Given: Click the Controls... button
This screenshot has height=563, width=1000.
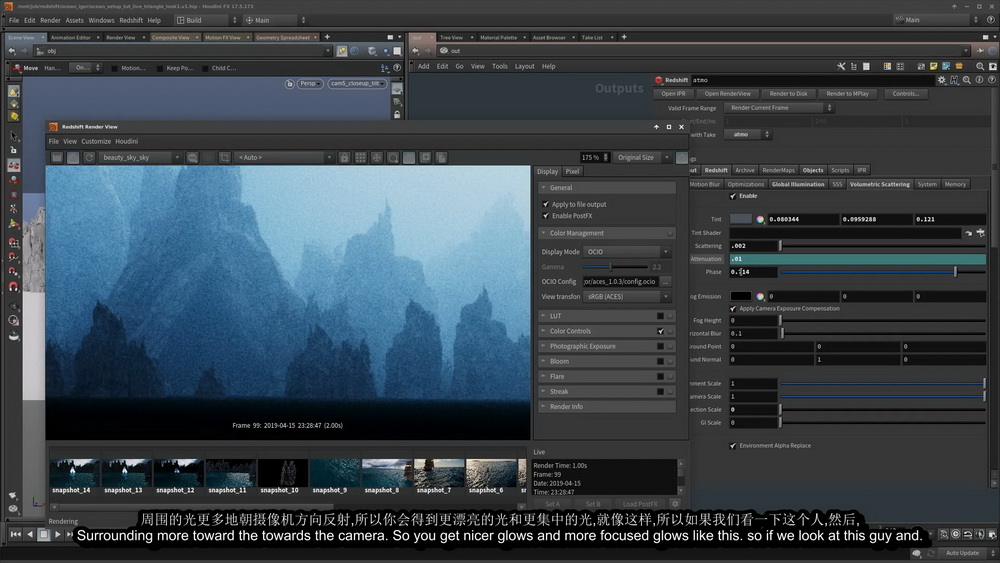Looking at the screenshot, I should (x=906, y=94).
